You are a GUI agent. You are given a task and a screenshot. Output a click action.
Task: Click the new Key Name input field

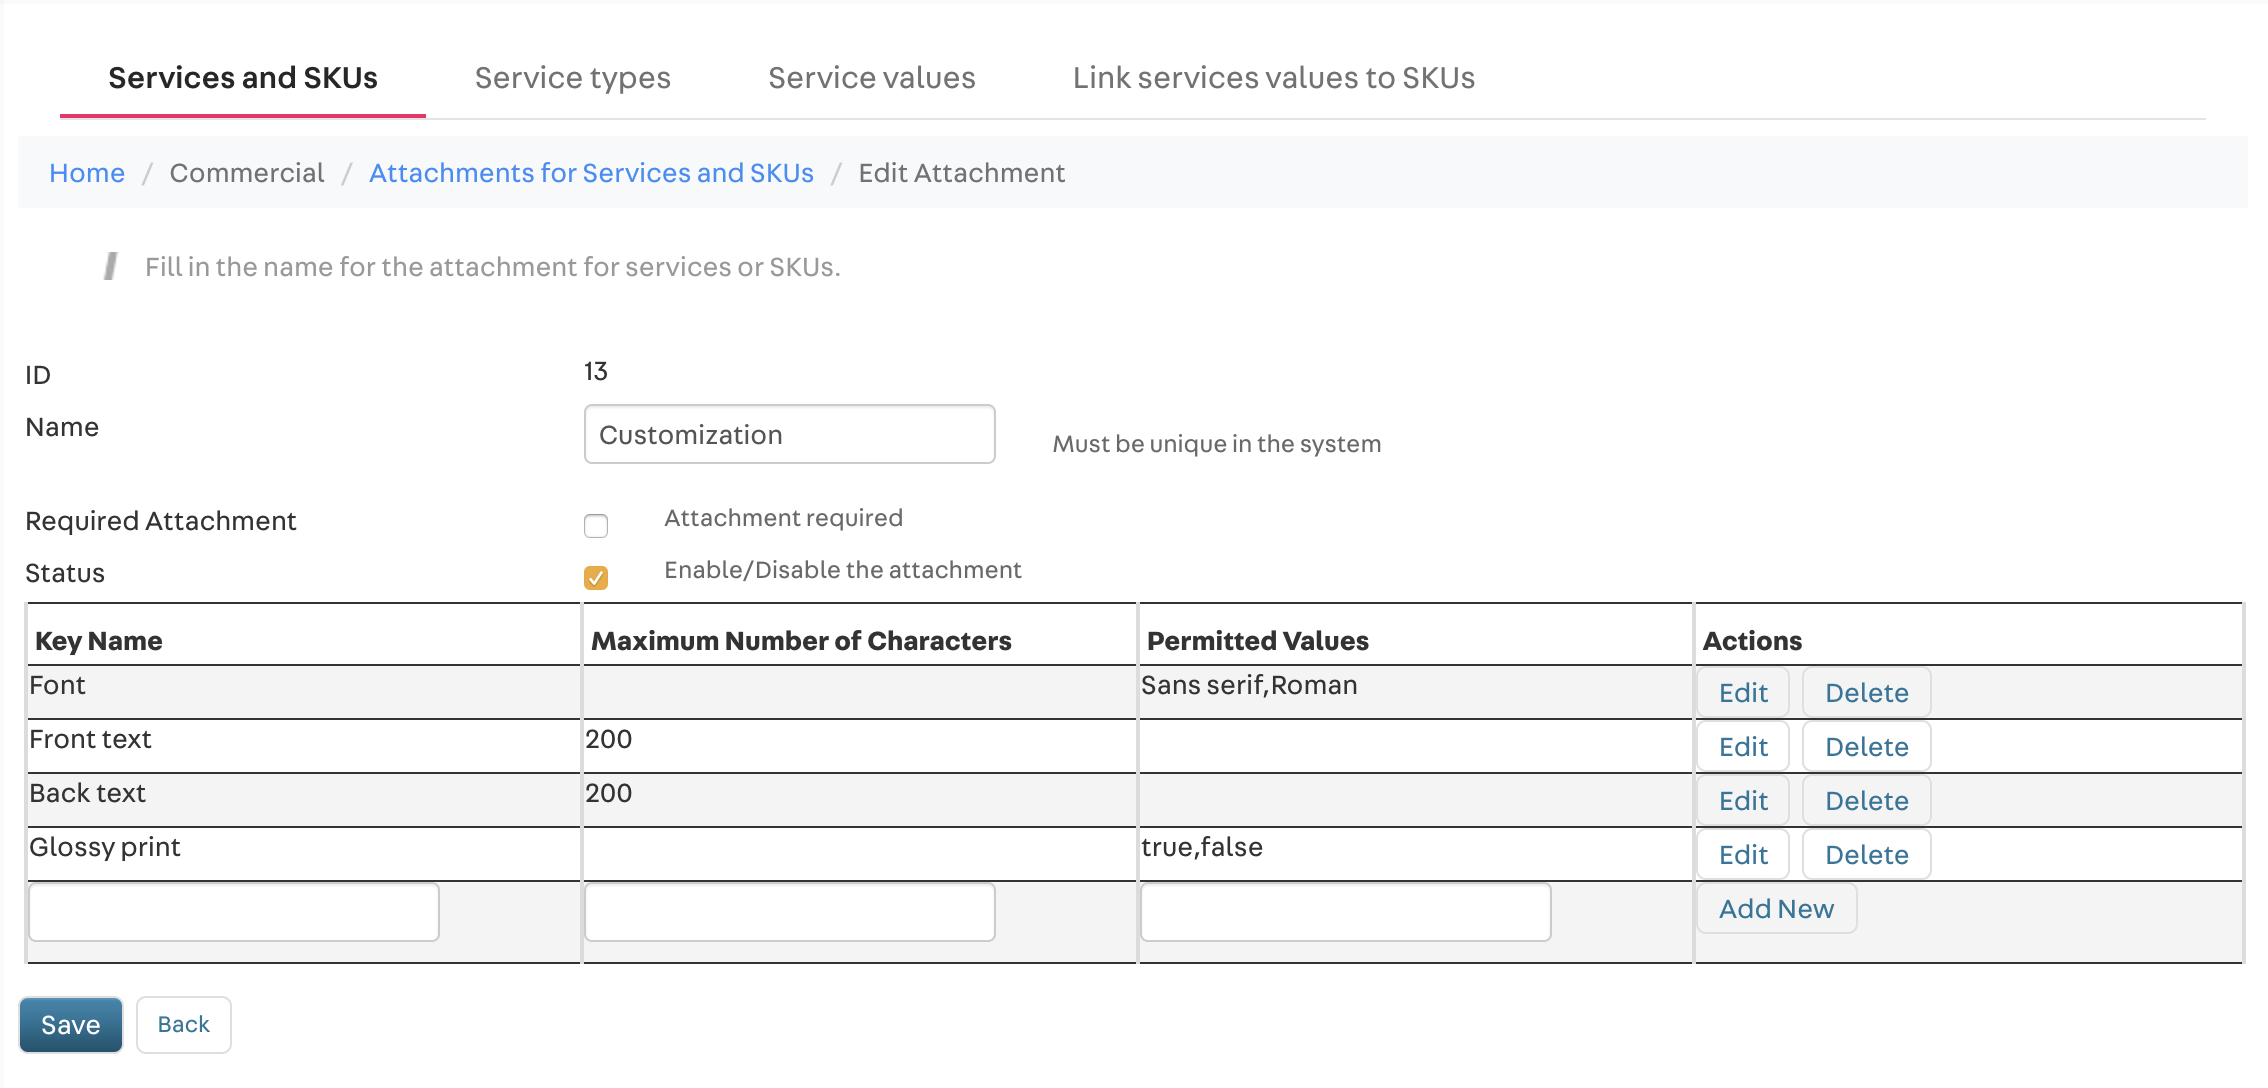pyautogui.click(x=234, y=912)
